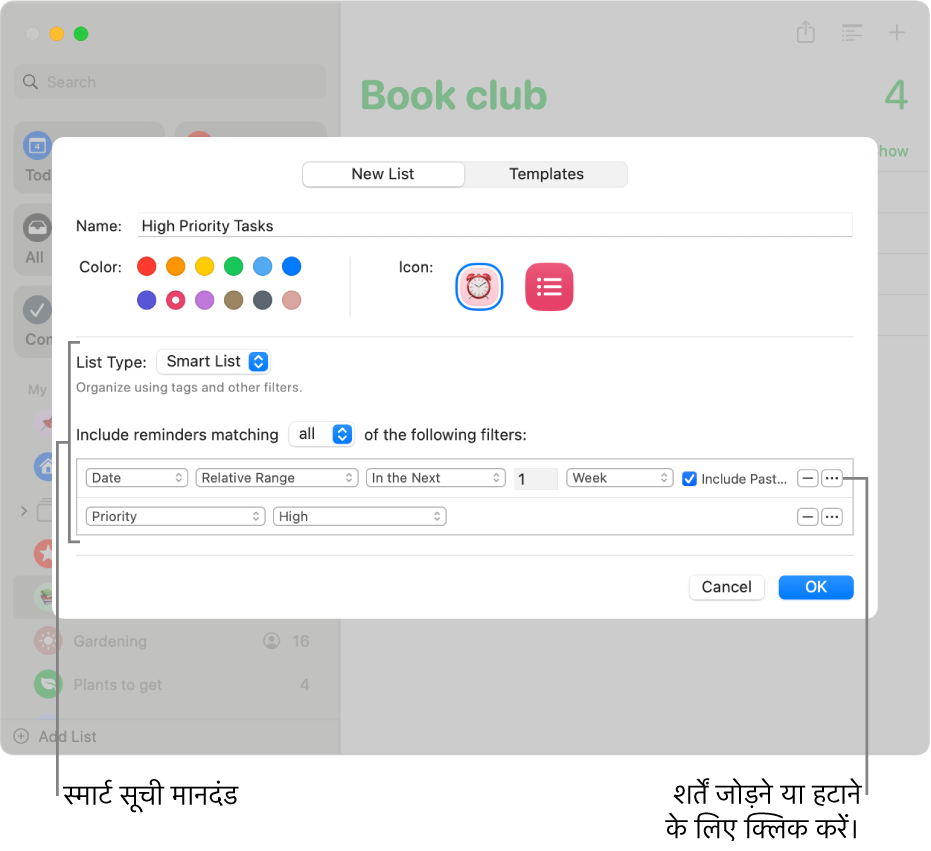931x851 pixels.
Task: Click the shared person icon beside Gardening
Action: (x=271, y=641)
